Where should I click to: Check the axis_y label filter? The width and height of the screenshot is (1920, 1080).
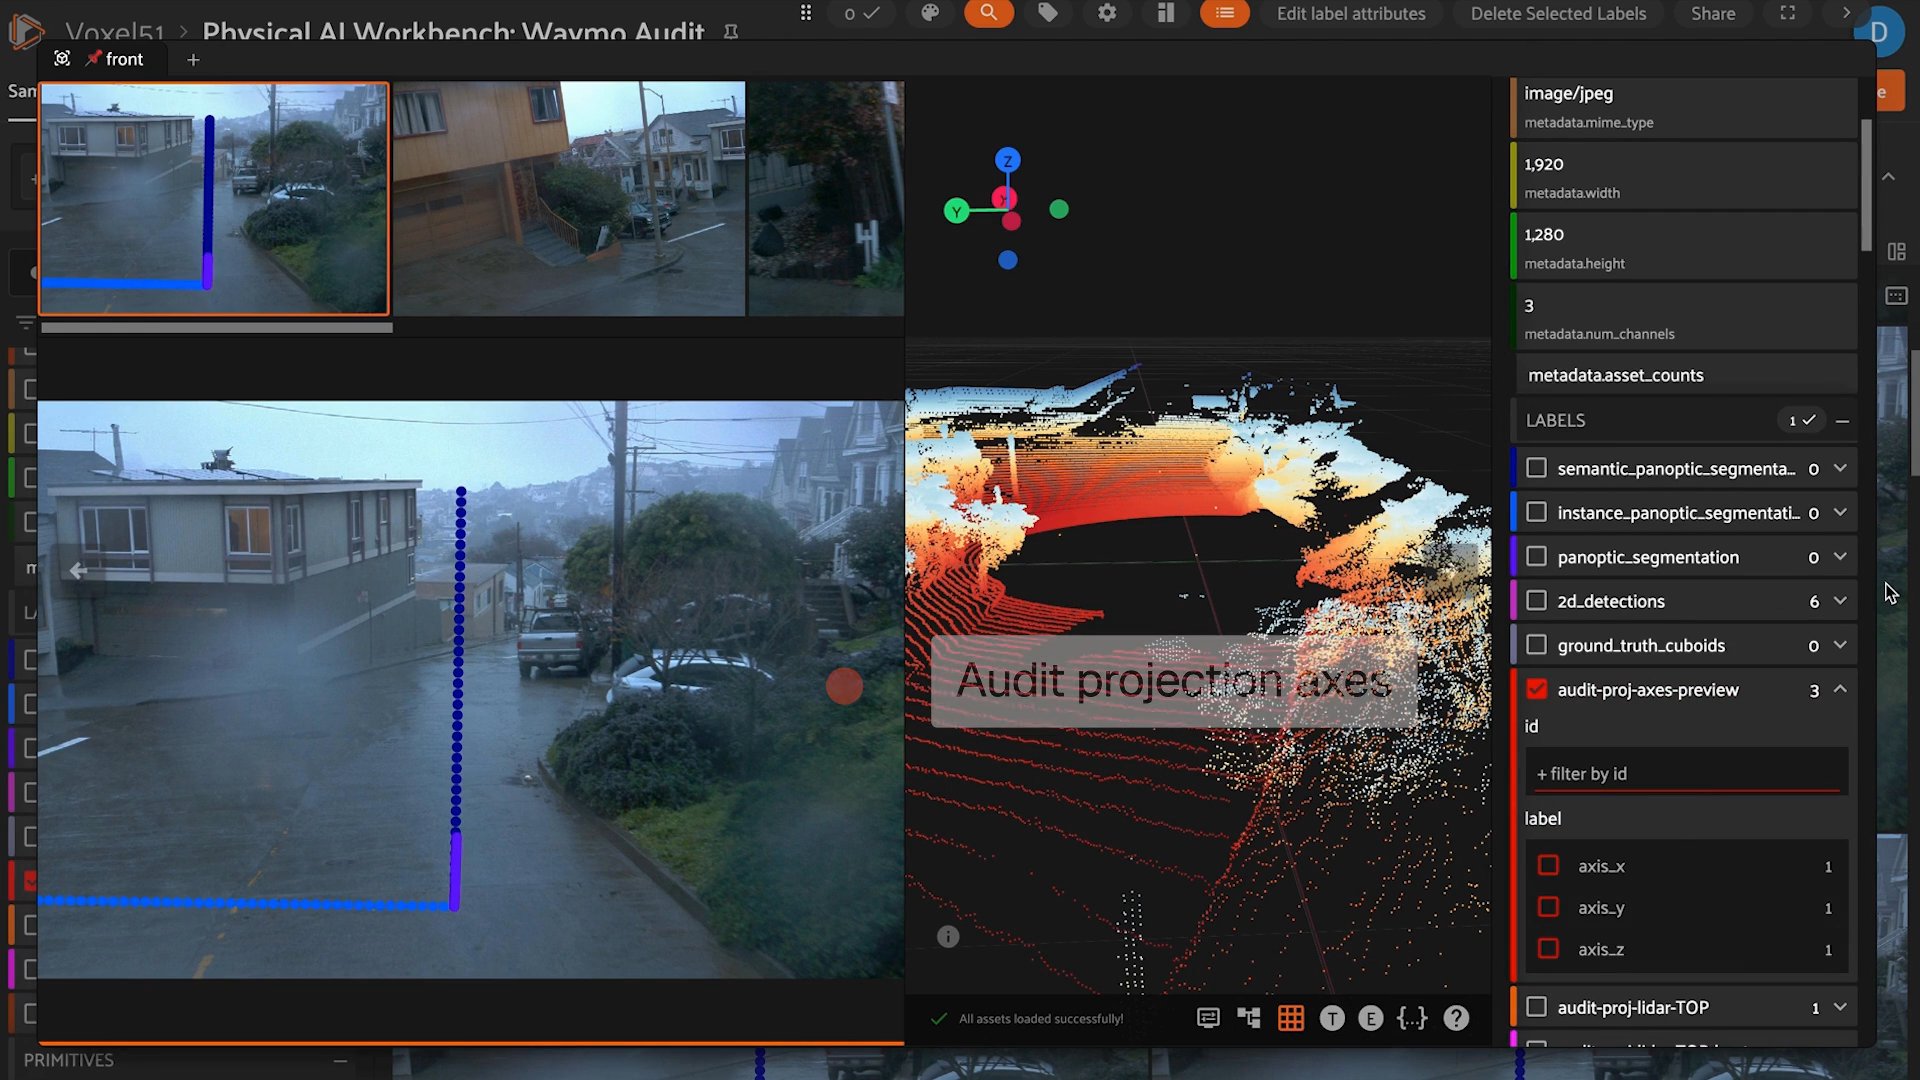coord(1548,907)
